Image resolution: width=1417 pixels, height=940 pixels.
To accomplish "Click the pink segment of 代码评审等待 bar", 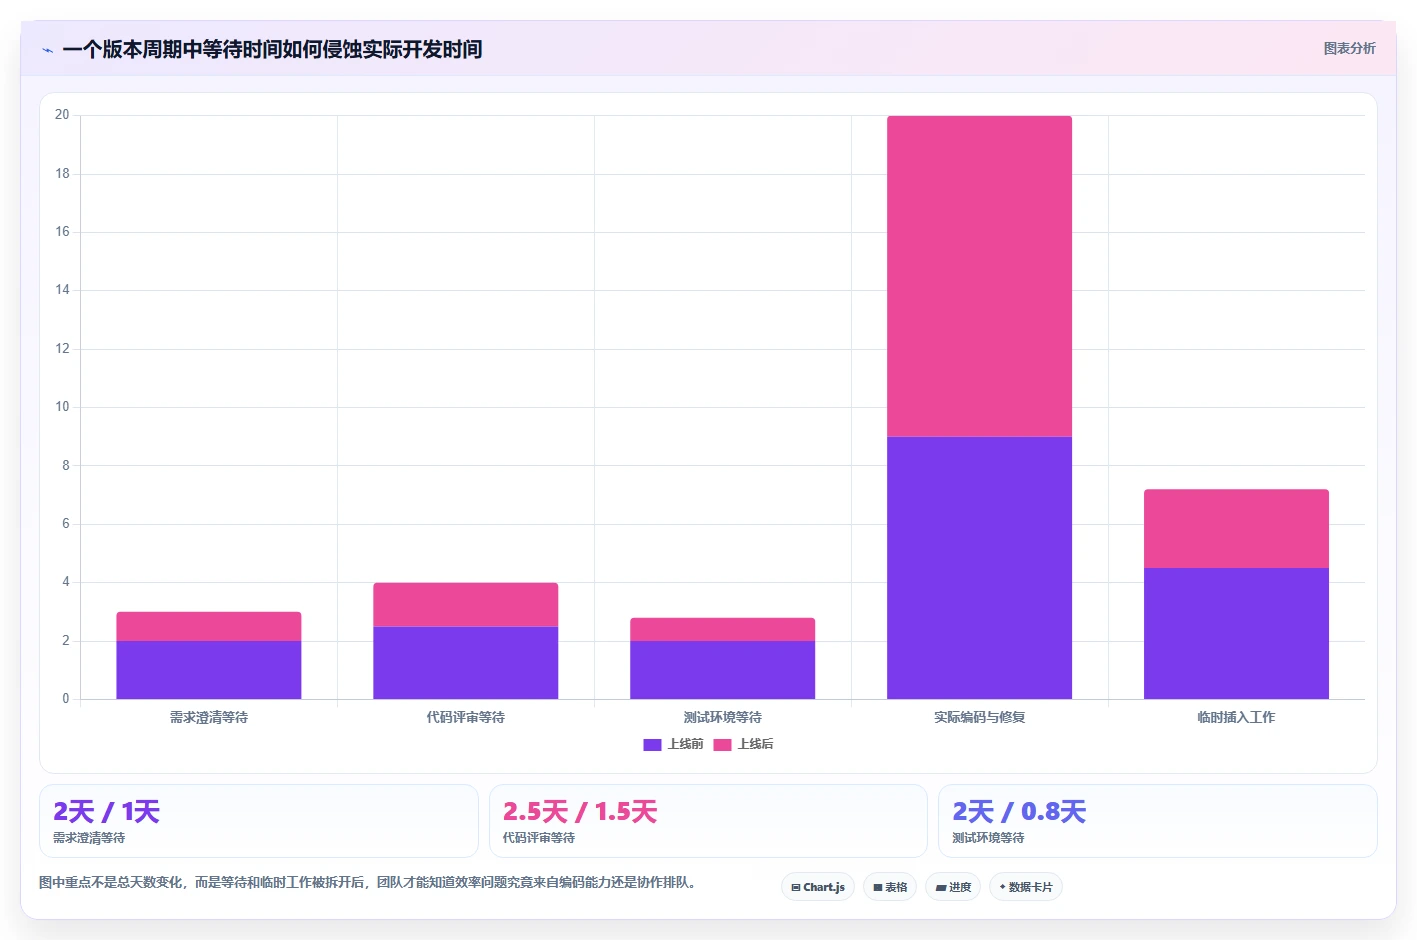I will (x=466, y=605).
